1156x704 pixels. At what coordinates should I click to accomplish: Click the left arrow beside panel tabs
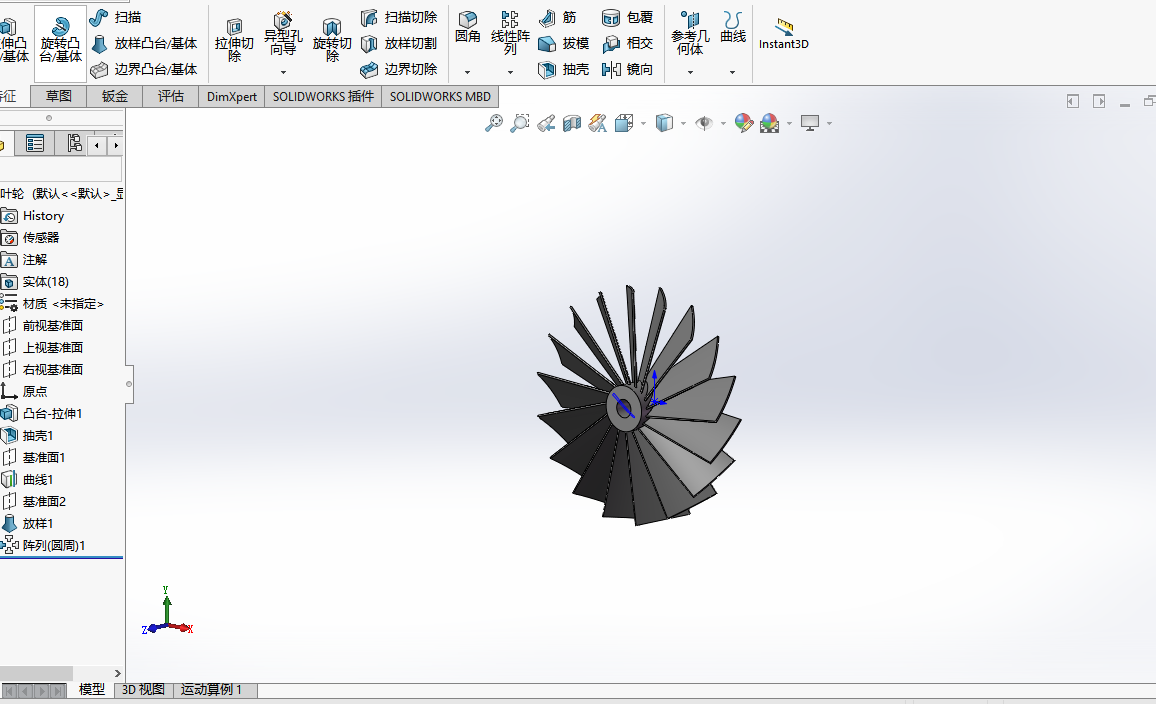pos(97,145)
